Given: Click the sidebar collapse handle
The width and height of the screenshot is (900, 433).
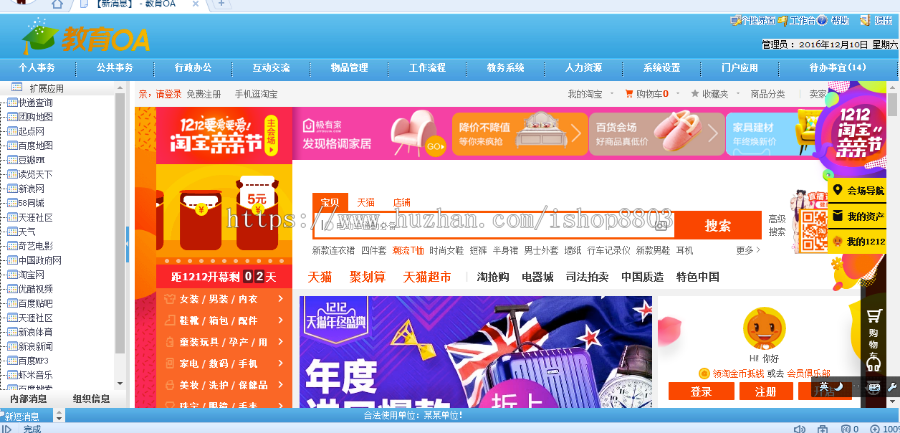Looking at the screenshot, I should tap(127, 243).
